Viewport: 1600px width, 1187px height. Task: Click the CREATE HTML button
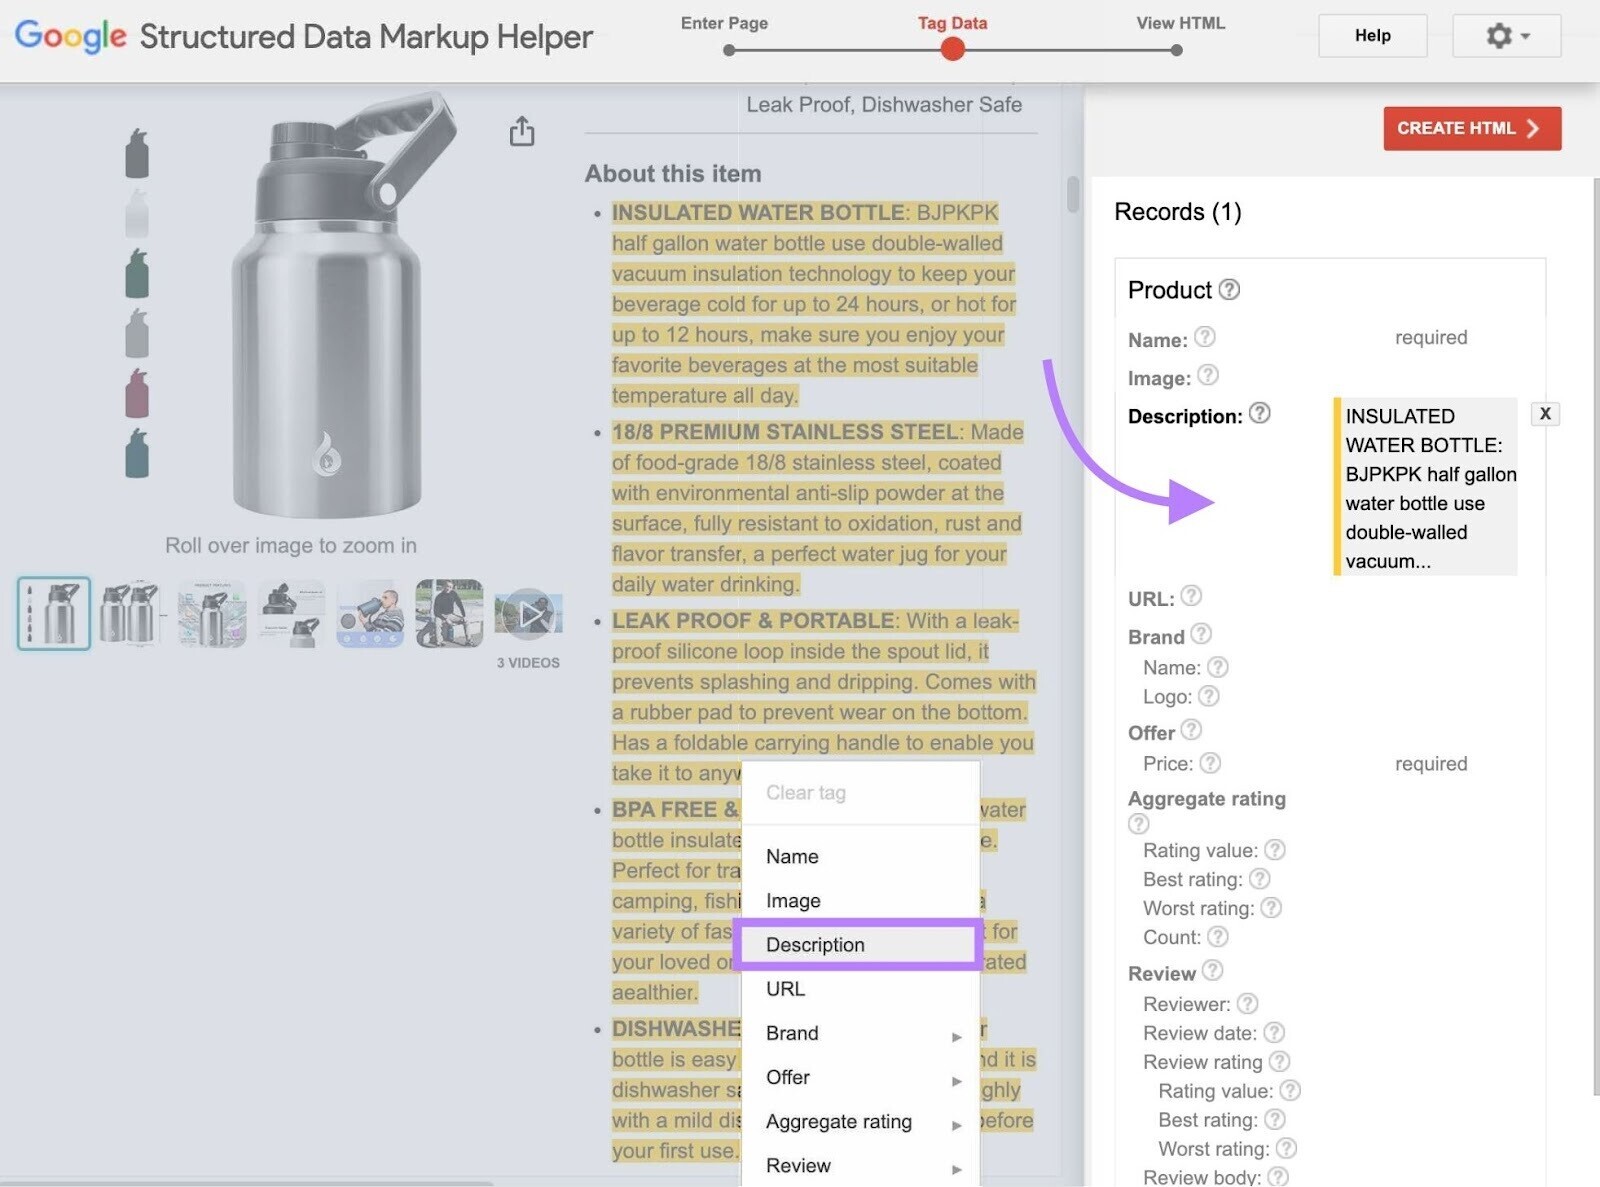tap(1471, 128)
